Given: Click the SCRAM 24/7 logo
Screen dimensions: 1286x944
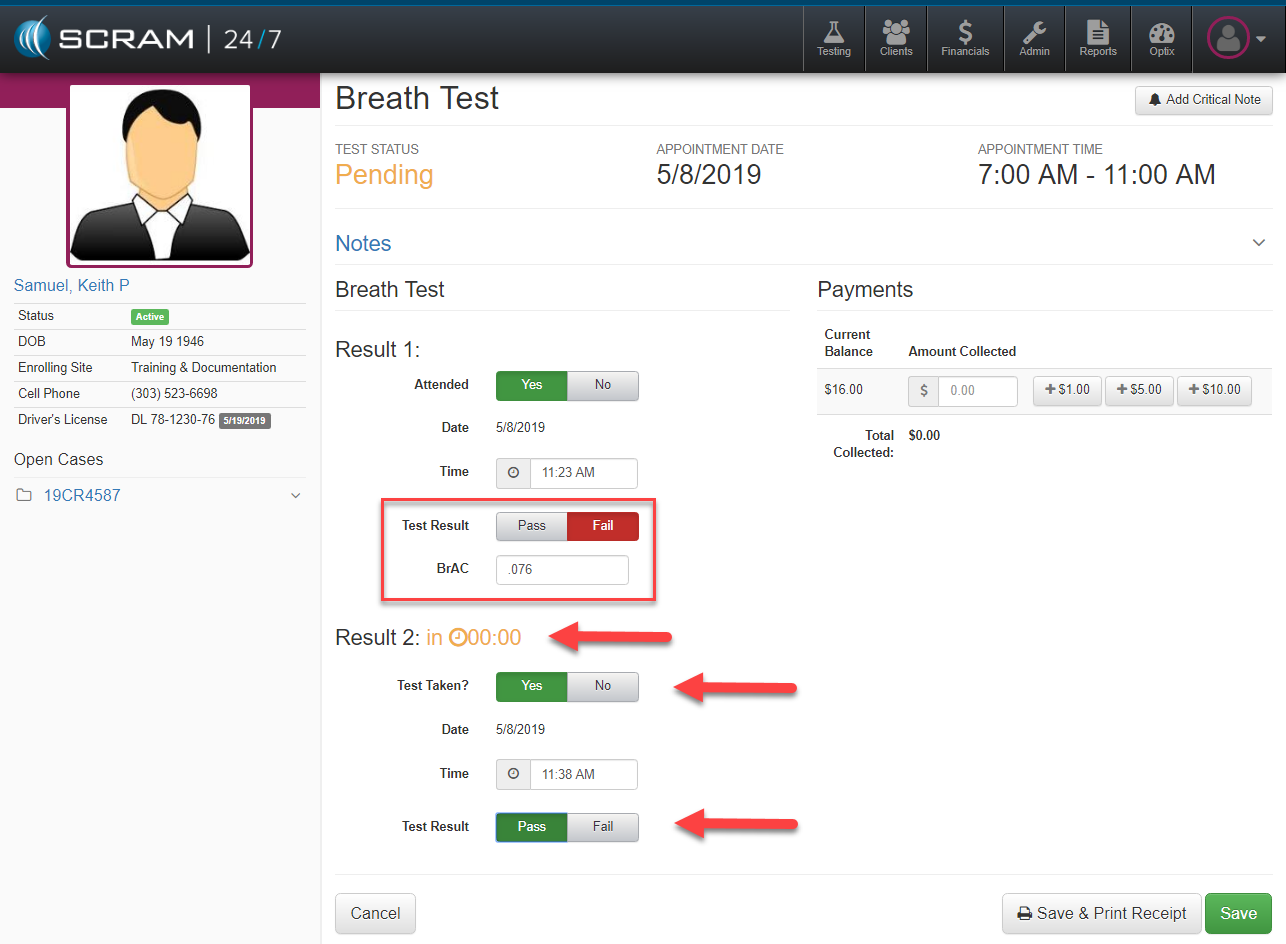Looking at the screenshot, I should pyautogui.click(x=148, y=39).
